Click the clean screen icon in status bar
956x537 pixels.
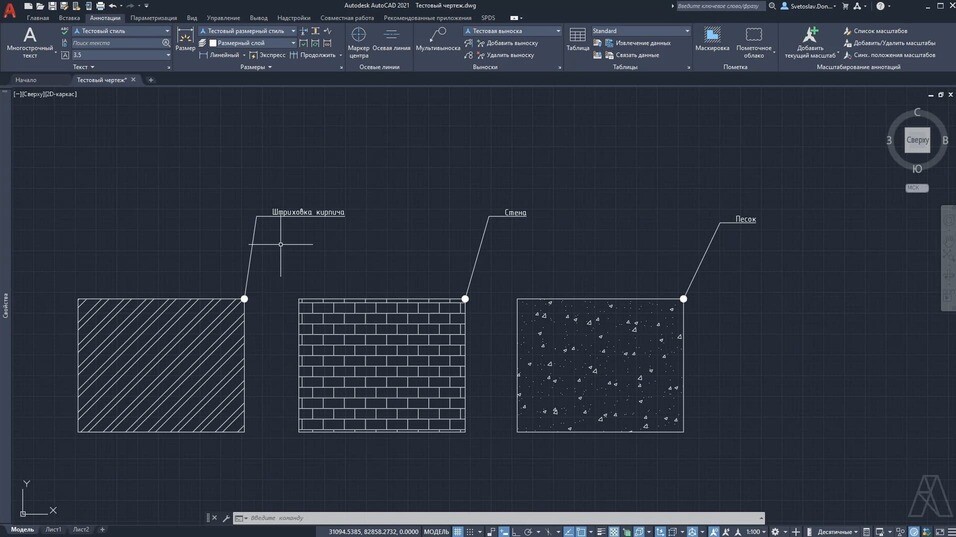point(940,532)
